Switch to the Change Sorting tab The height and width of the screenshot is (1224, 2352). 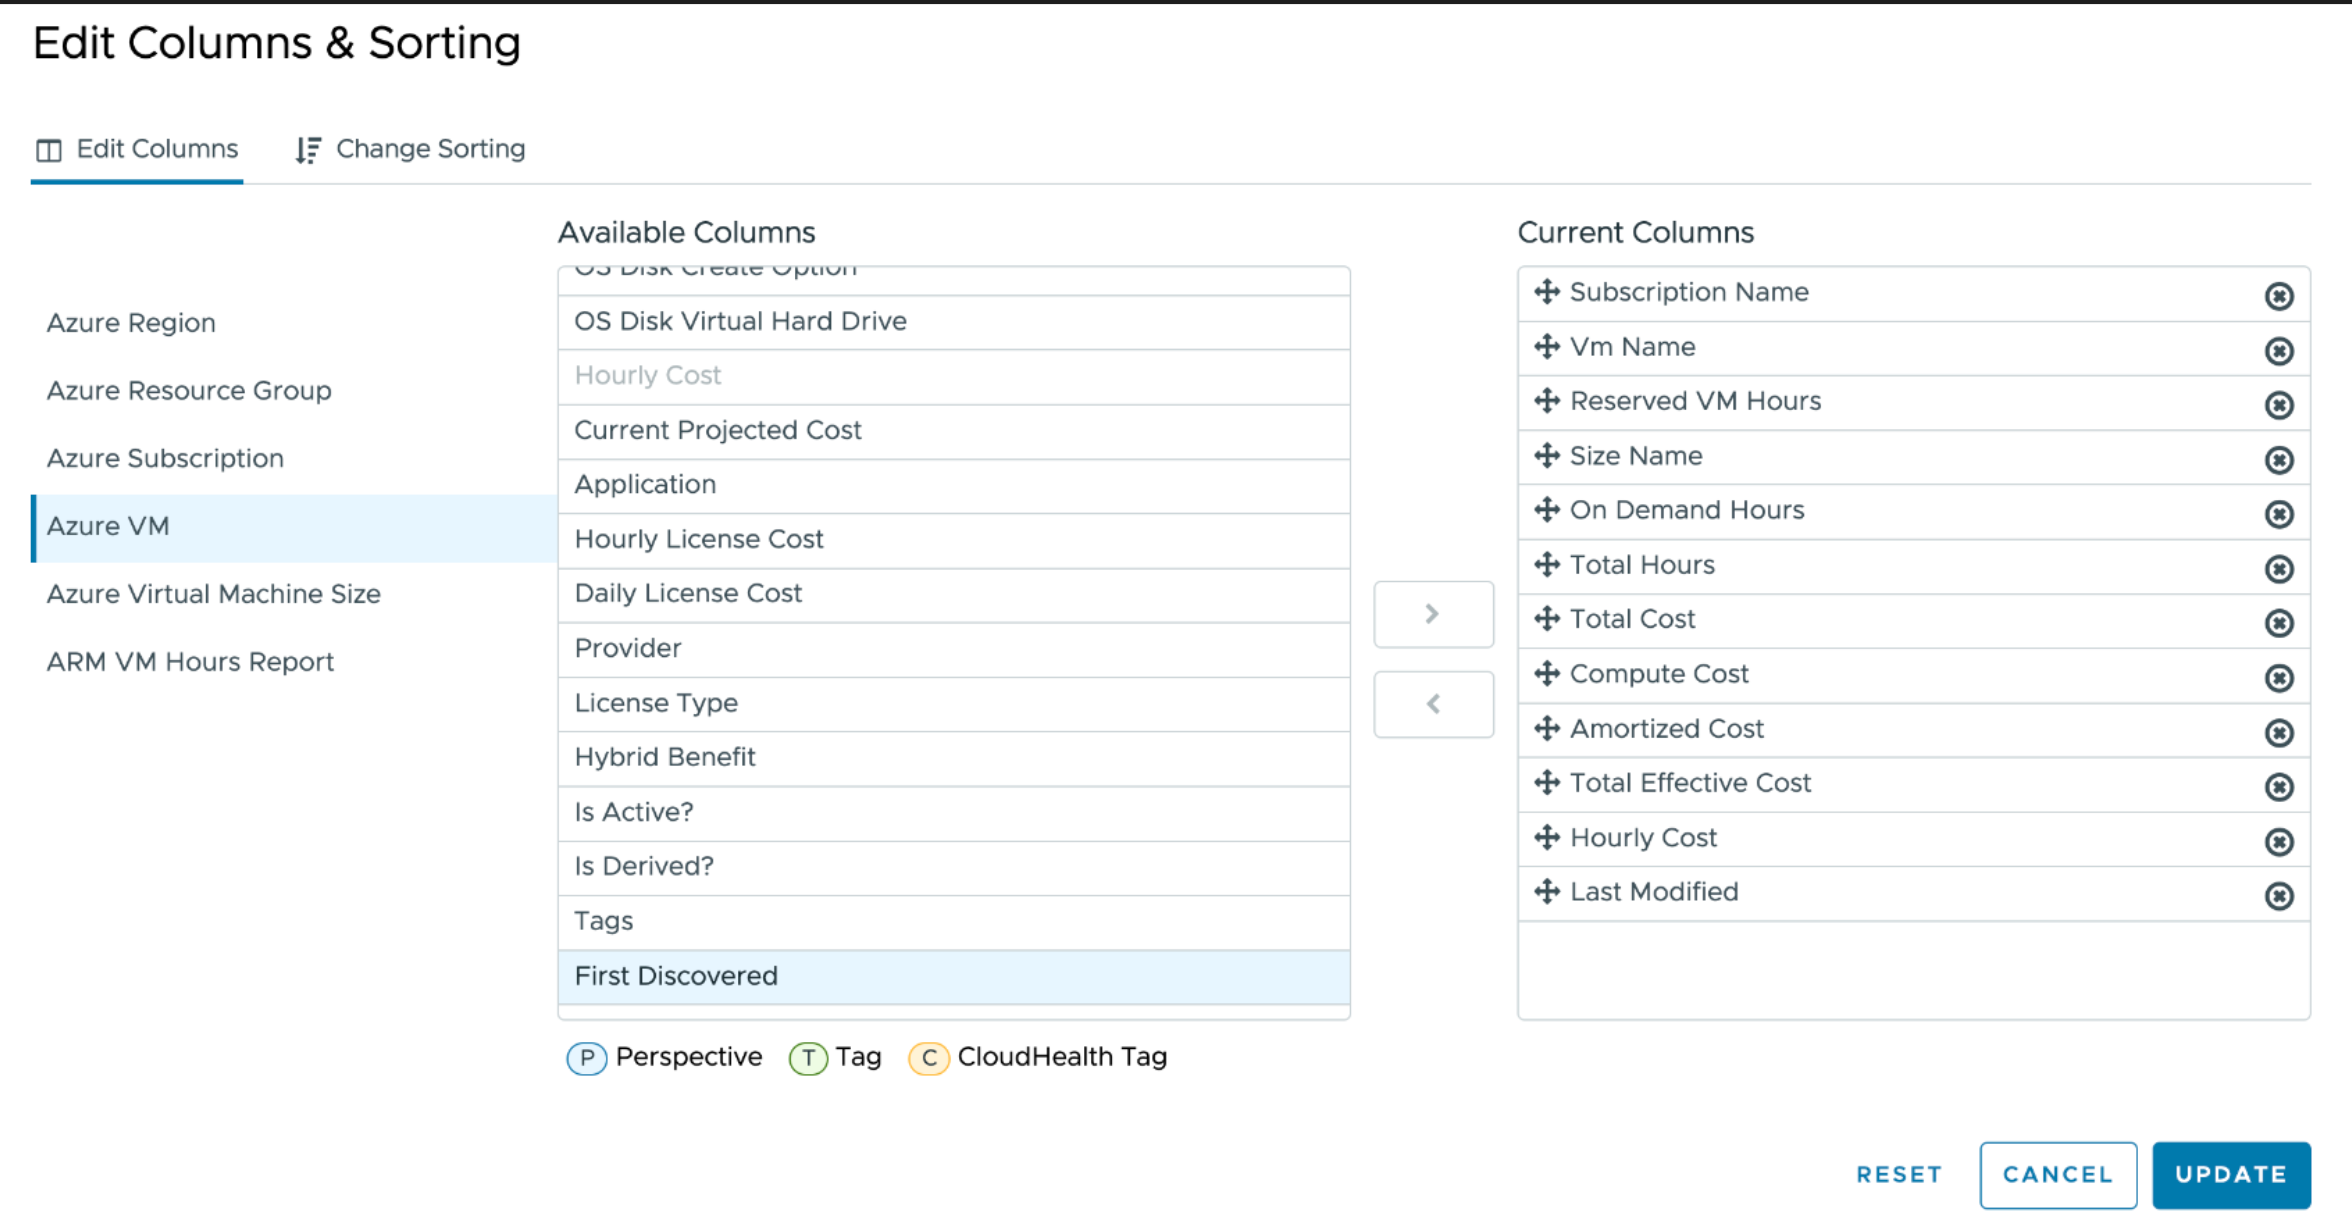411,149
